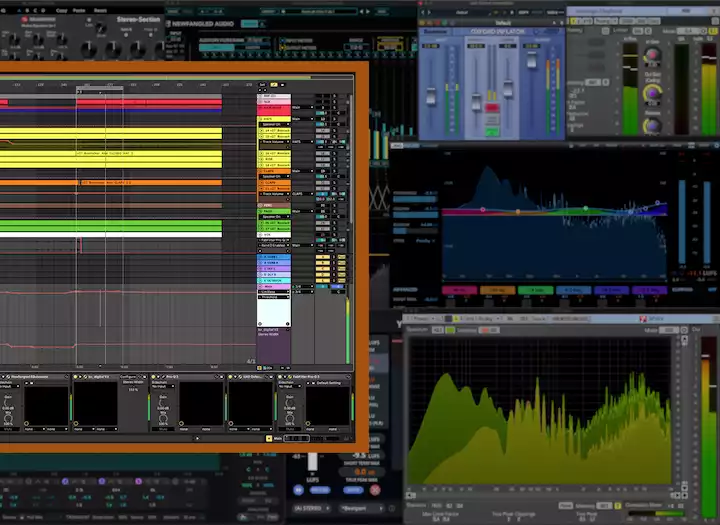The width and height of the screenshot is (720, 525).
Task: Toggle the green button in Oxford Inflator
Action: (x=490, y=130)
